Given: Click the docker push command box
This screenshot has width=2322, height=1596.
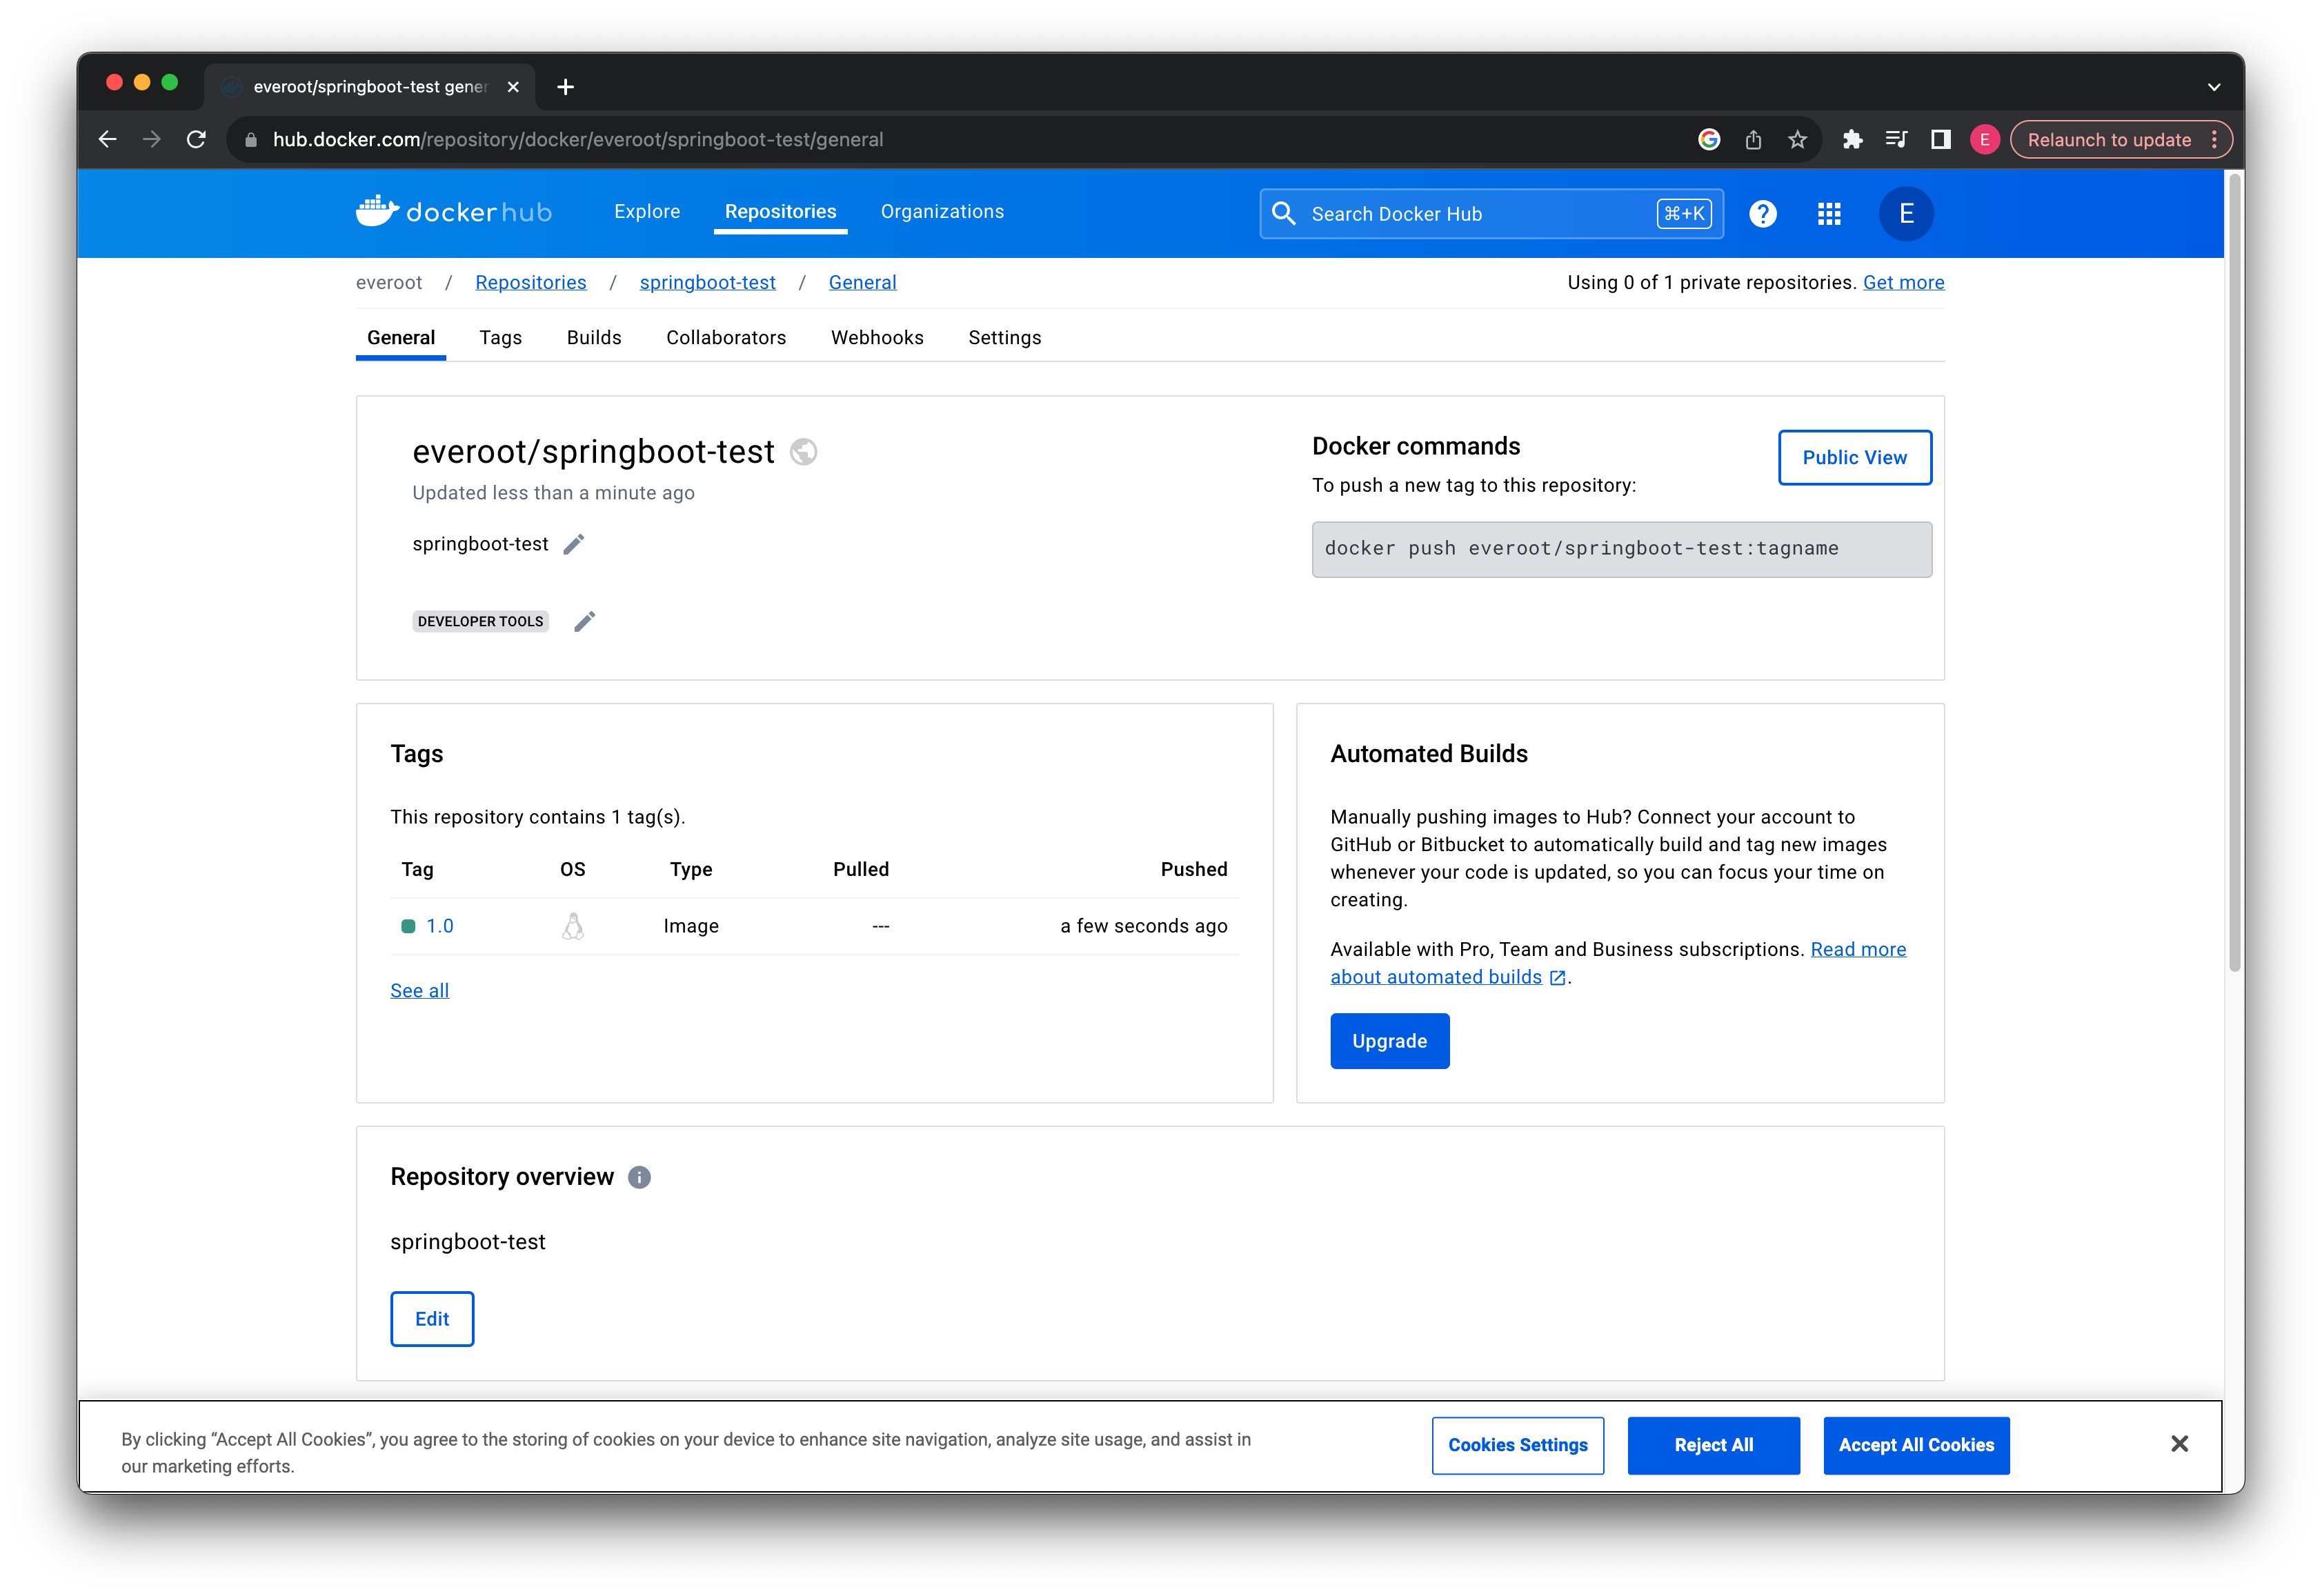Looking at the screenshot, I should (x=1621, y=549).
